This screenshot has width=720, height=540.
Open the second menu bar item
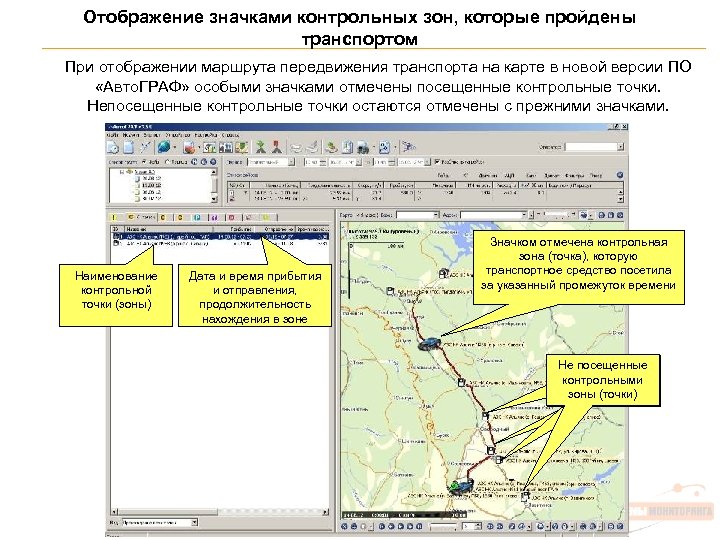pyautogui.click(x=130, y=135)
